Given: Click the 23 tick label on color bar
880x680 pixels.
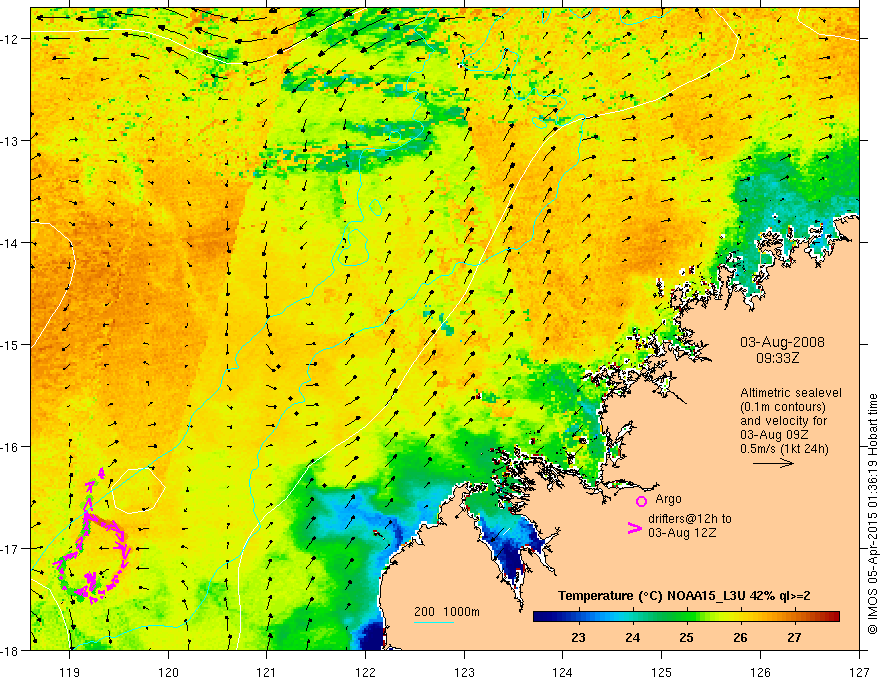Looking at the screenshot, I should click(x=578, y=637).
